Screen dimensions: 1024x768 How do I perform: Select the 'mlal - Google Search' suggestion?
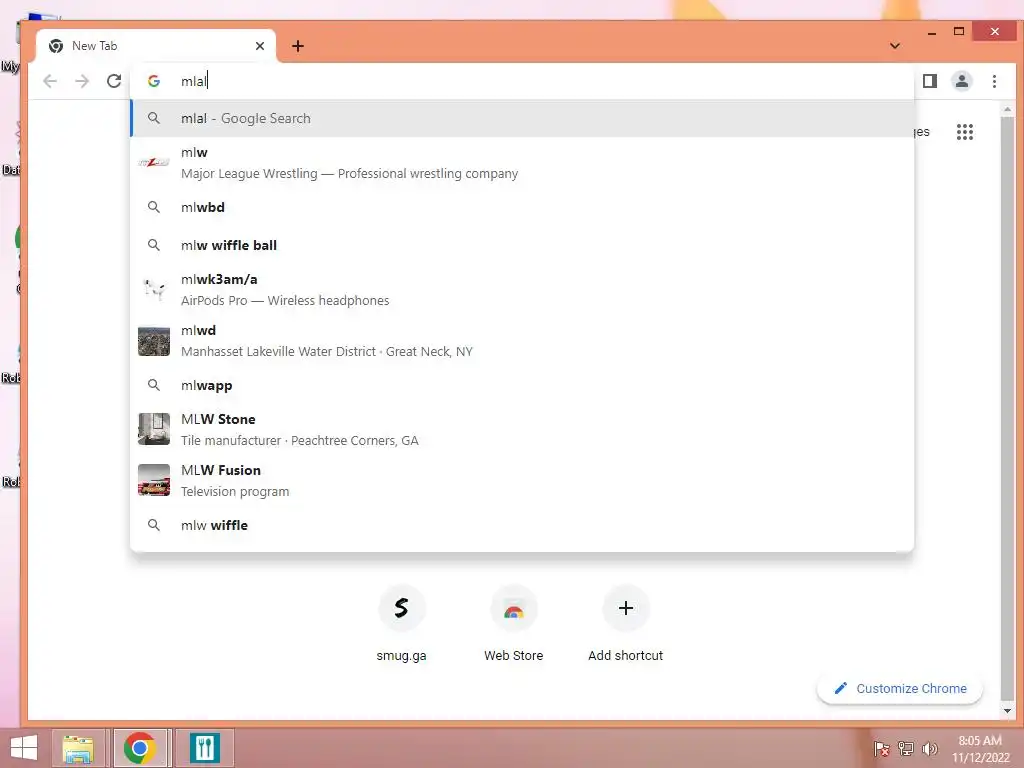coord(522,118)
